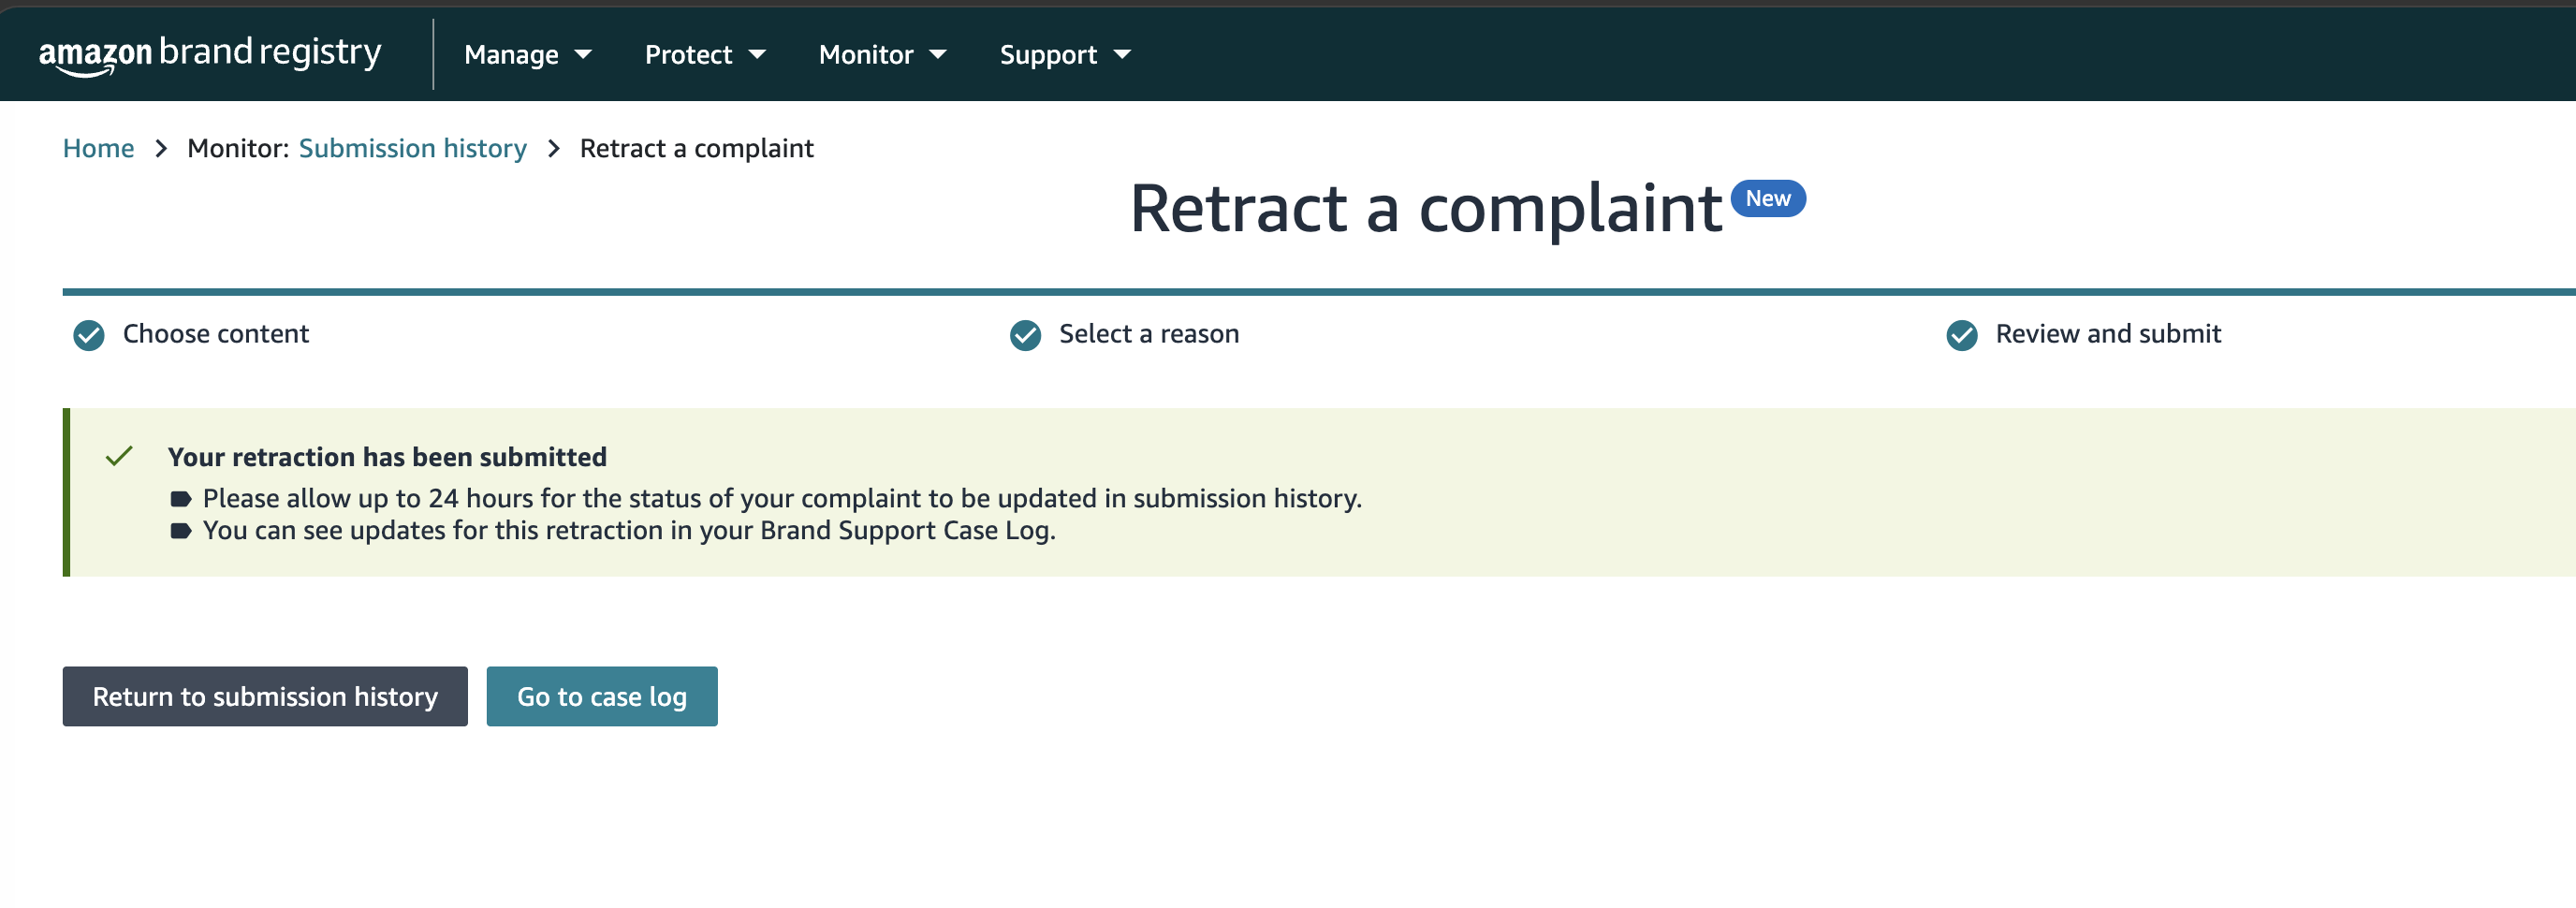The width and height of the screenshot is (2576, 908).
Task: Expand the arrow next to Monitor
Action: 938,54
